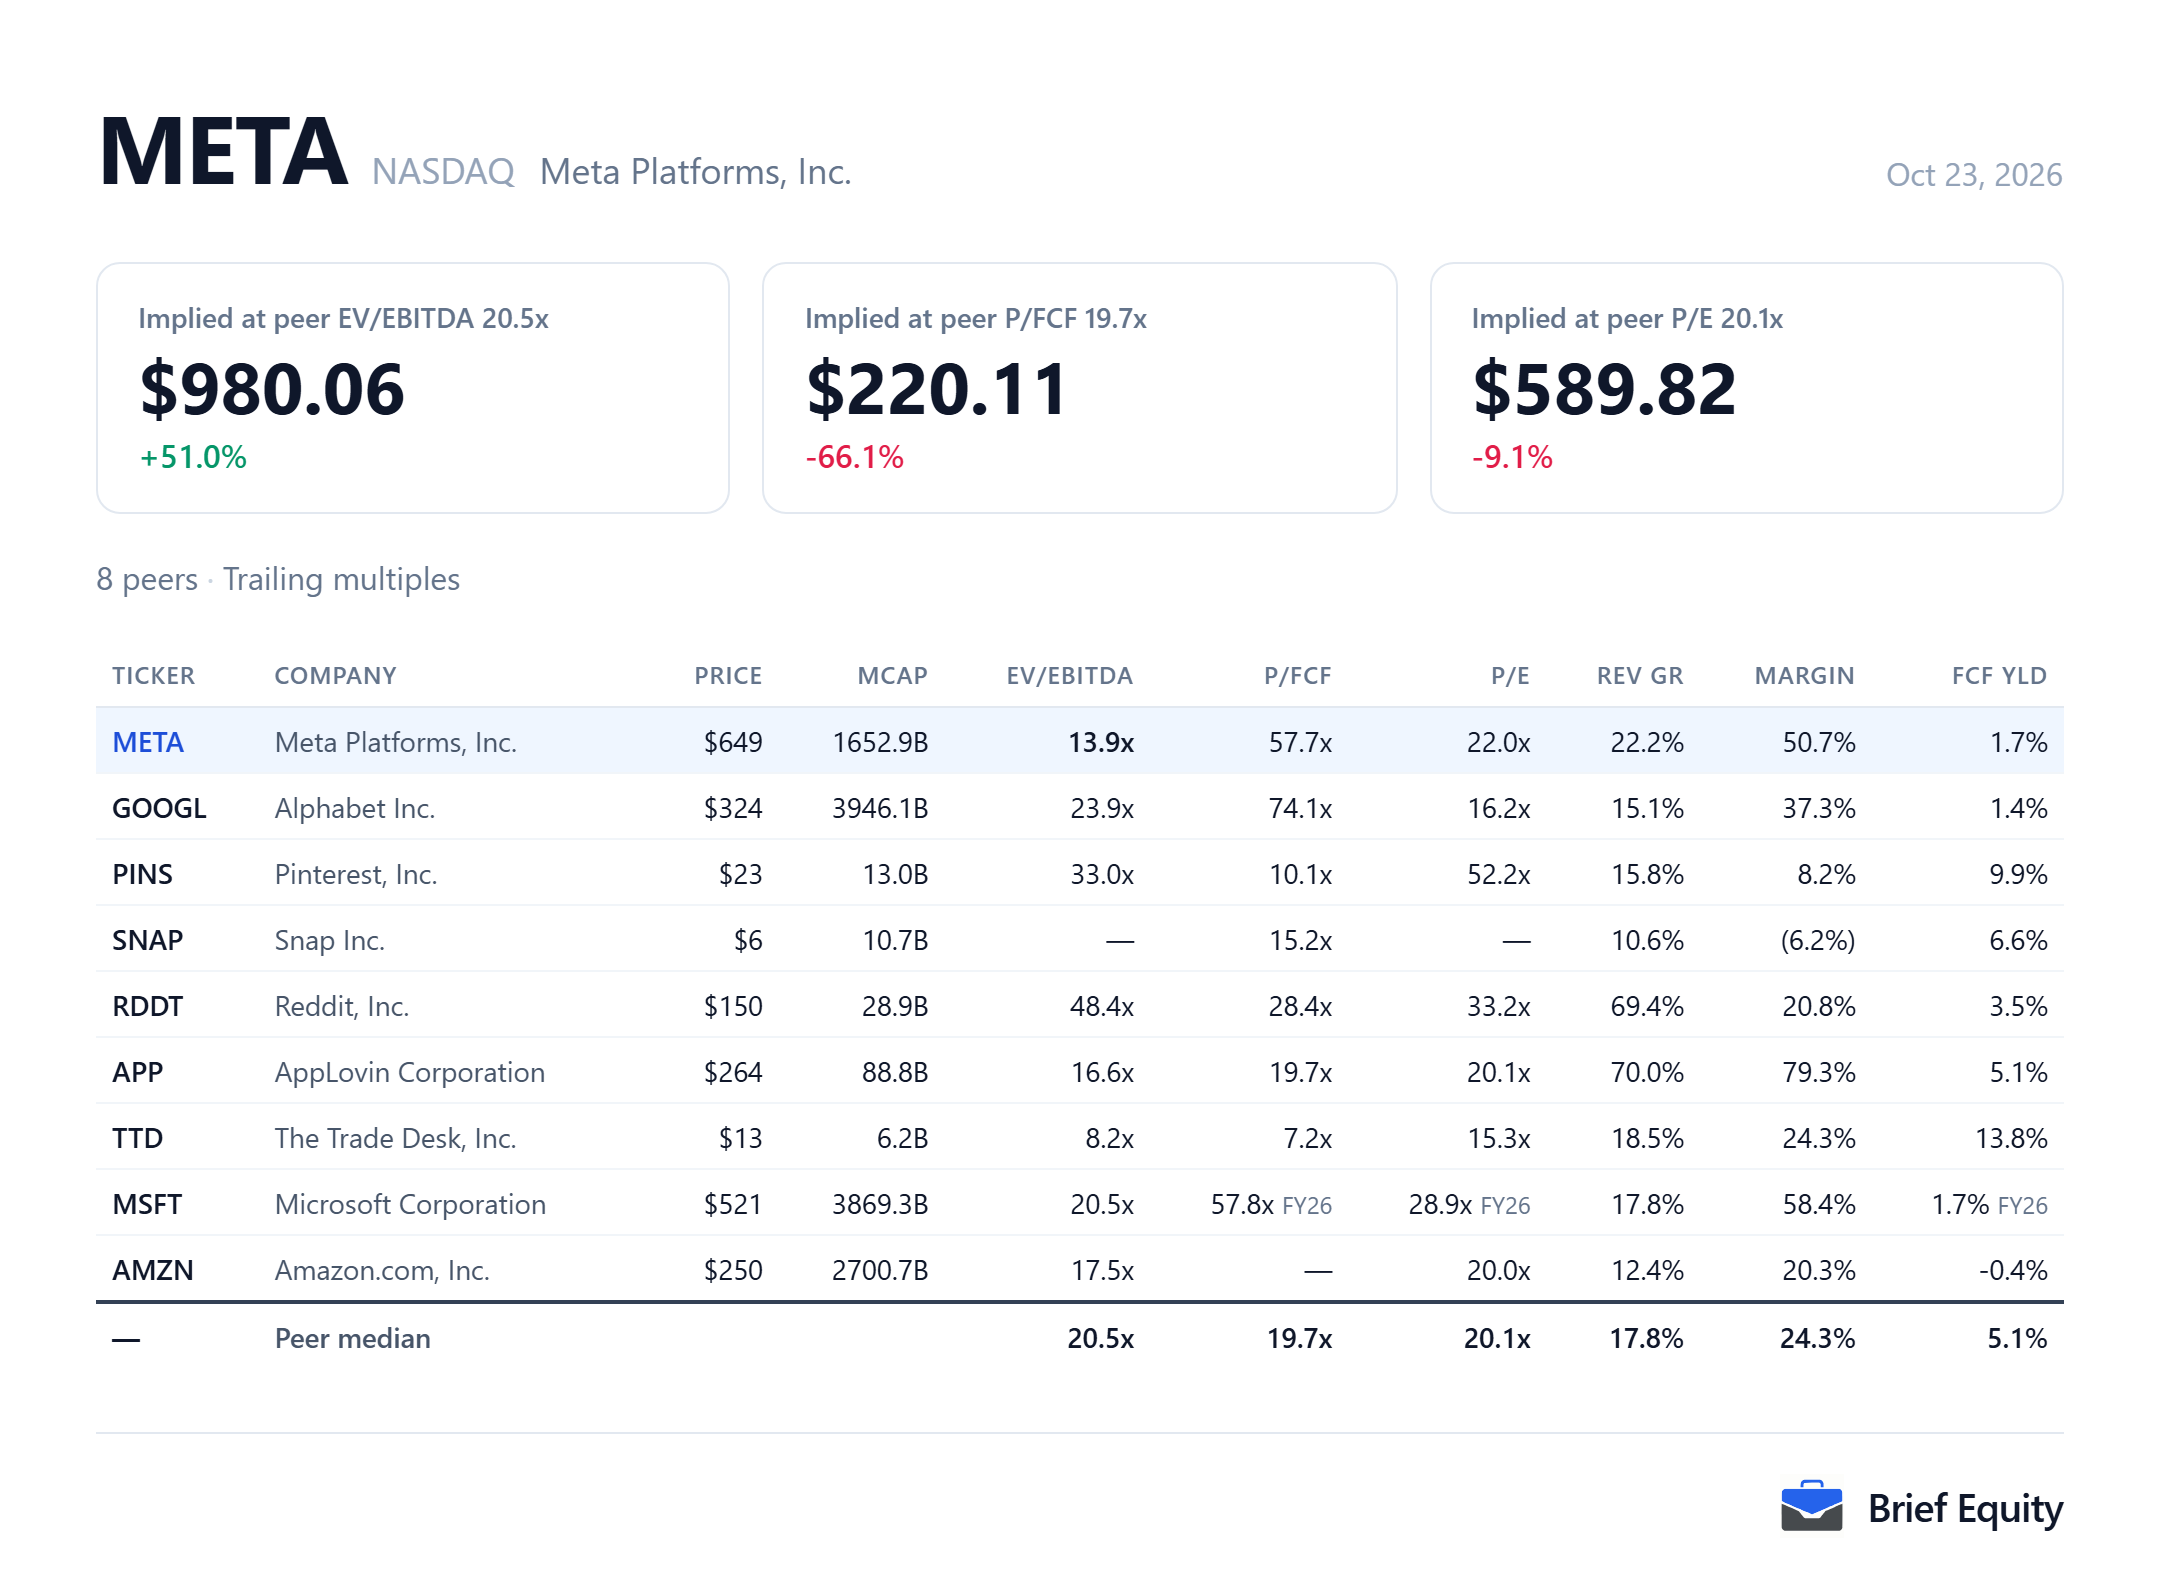Screen dimensions: 2160x1586
Task: Click the NASDAQ exchange label
Action: coord(443,172)
